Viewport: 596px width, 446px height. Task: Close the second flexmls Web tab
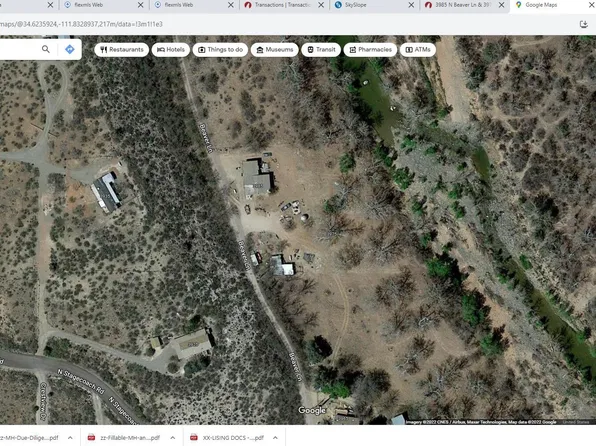tap(231, 5)
